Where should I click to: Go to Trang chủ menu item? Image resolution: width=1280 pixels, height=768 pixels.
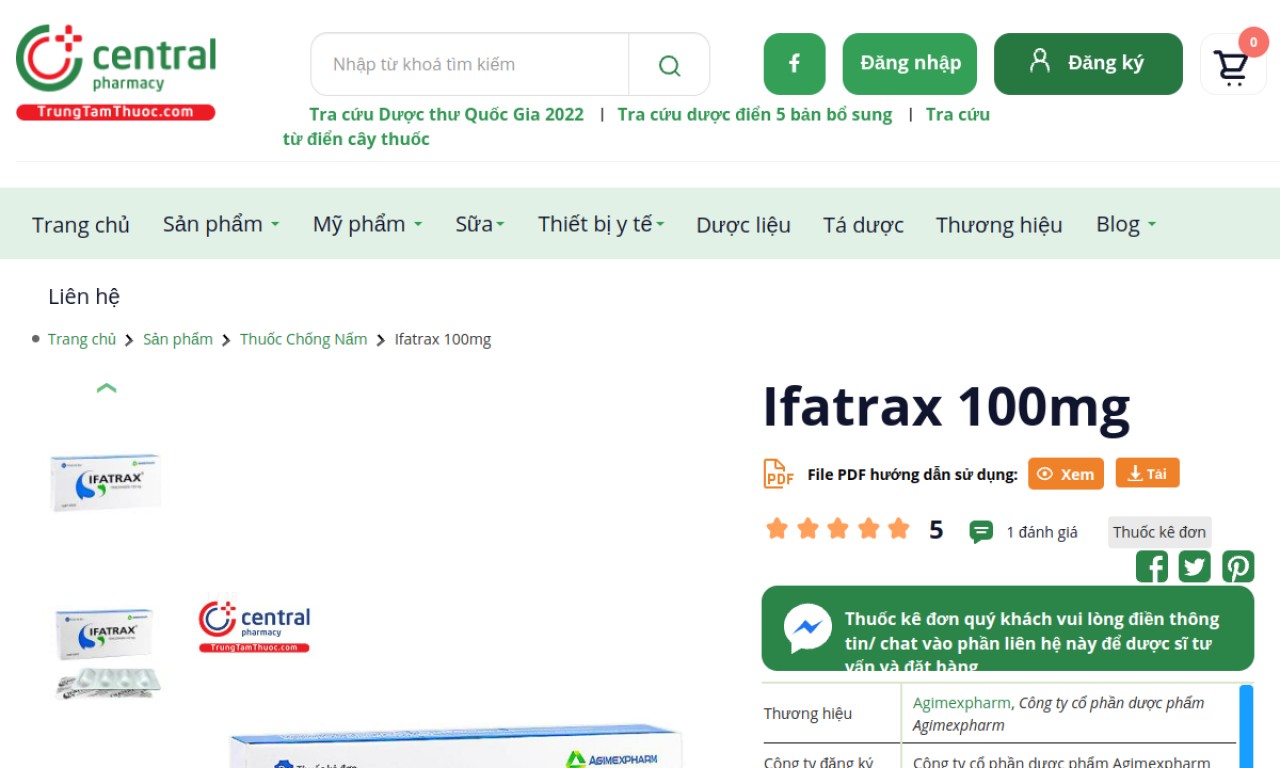pos(81,225)
